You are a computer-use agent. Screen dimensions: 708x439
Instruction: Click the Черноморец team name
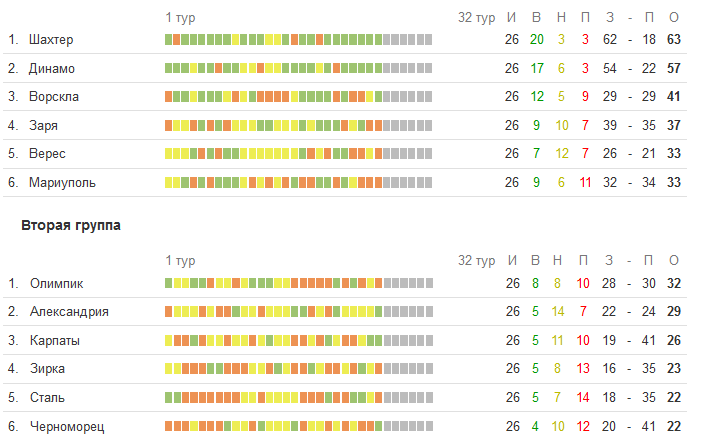pyautogui.click(x=66, y=426)
